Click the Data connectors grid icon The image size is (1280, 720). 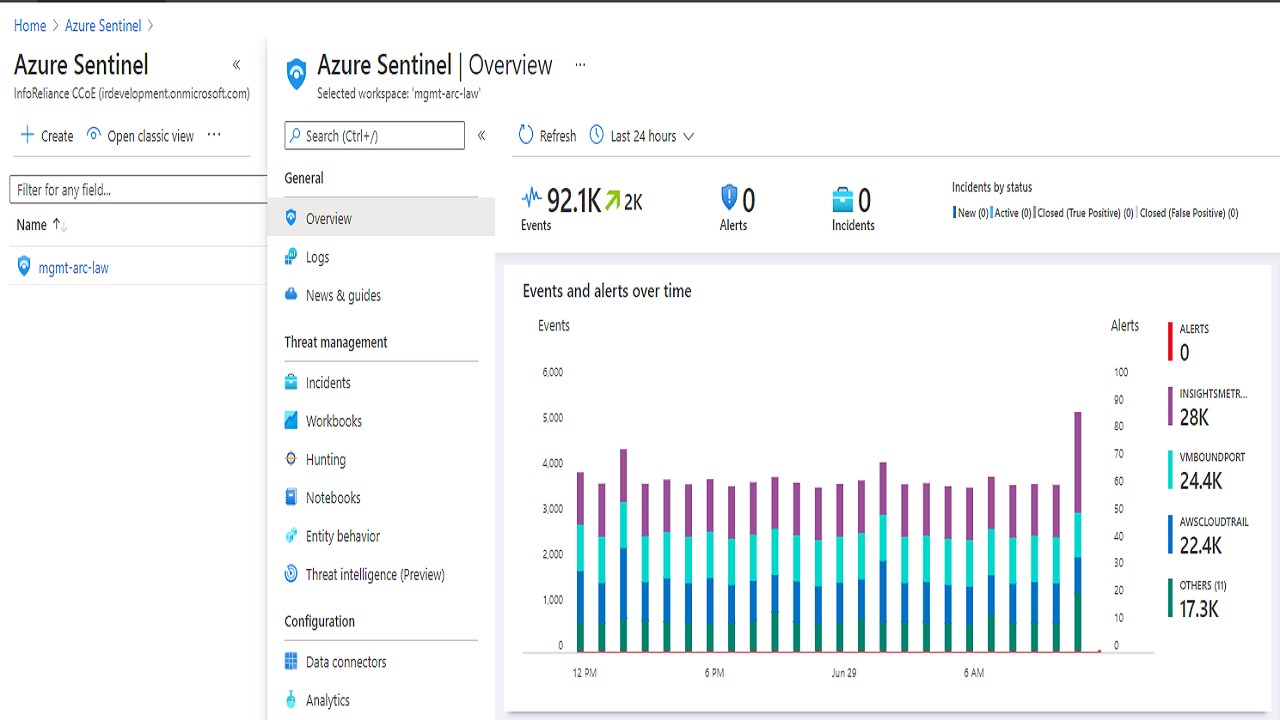coord(291,661)
